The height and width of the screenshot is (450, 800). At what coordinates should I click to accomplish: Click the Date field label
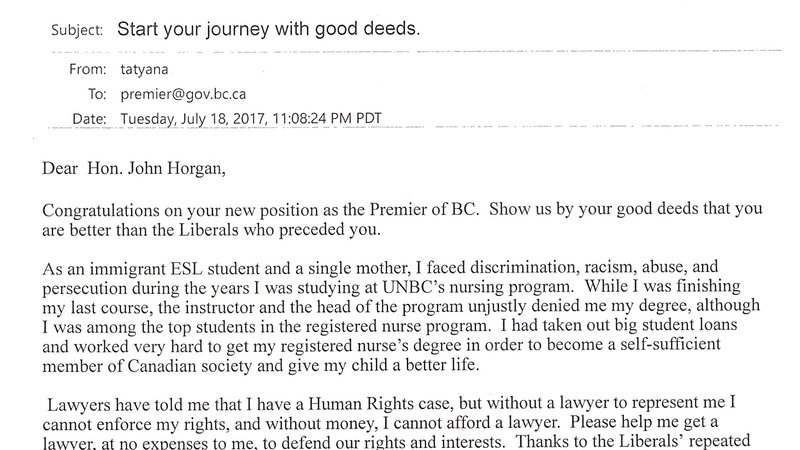click(x=90, y=118)
